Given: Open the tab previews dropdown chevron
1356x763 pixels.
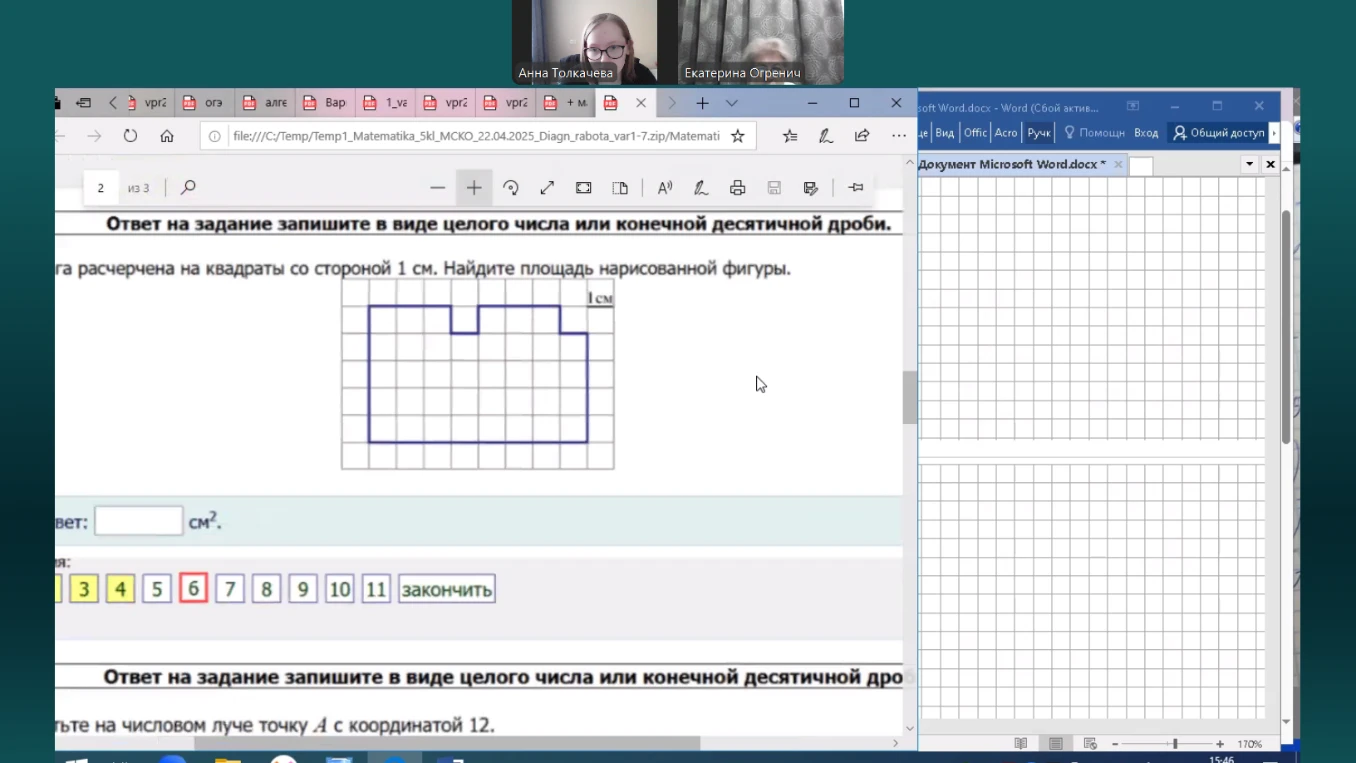Looking at the screenshot, I should pyautogui.click(x=732, y=103).
